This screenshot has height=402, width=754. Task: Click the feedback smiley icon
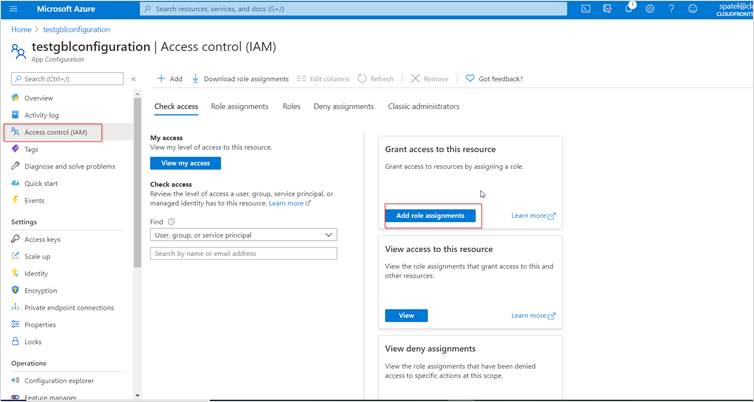[x=693, y=9]
